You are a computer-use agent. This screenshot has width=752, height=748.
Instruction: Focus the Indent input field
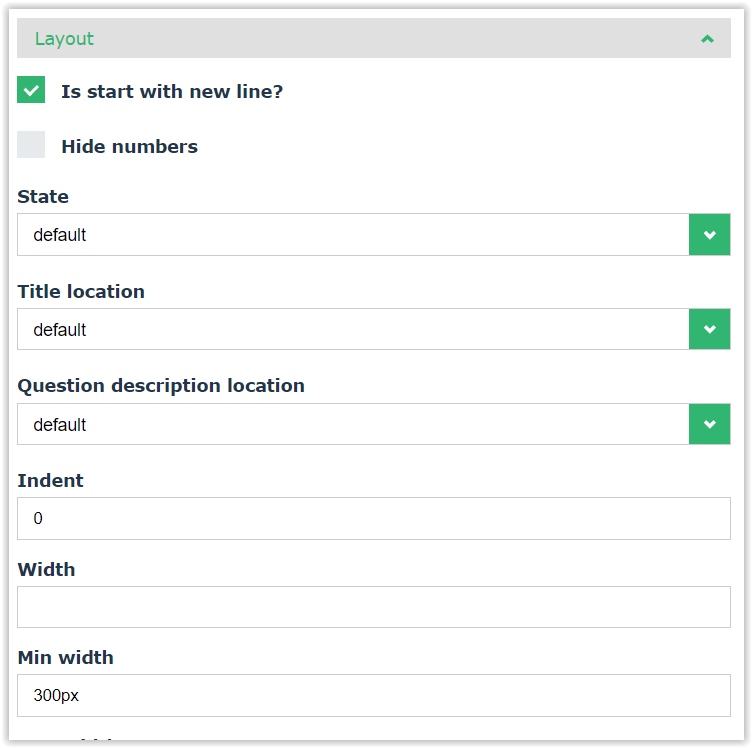(373, 518)
